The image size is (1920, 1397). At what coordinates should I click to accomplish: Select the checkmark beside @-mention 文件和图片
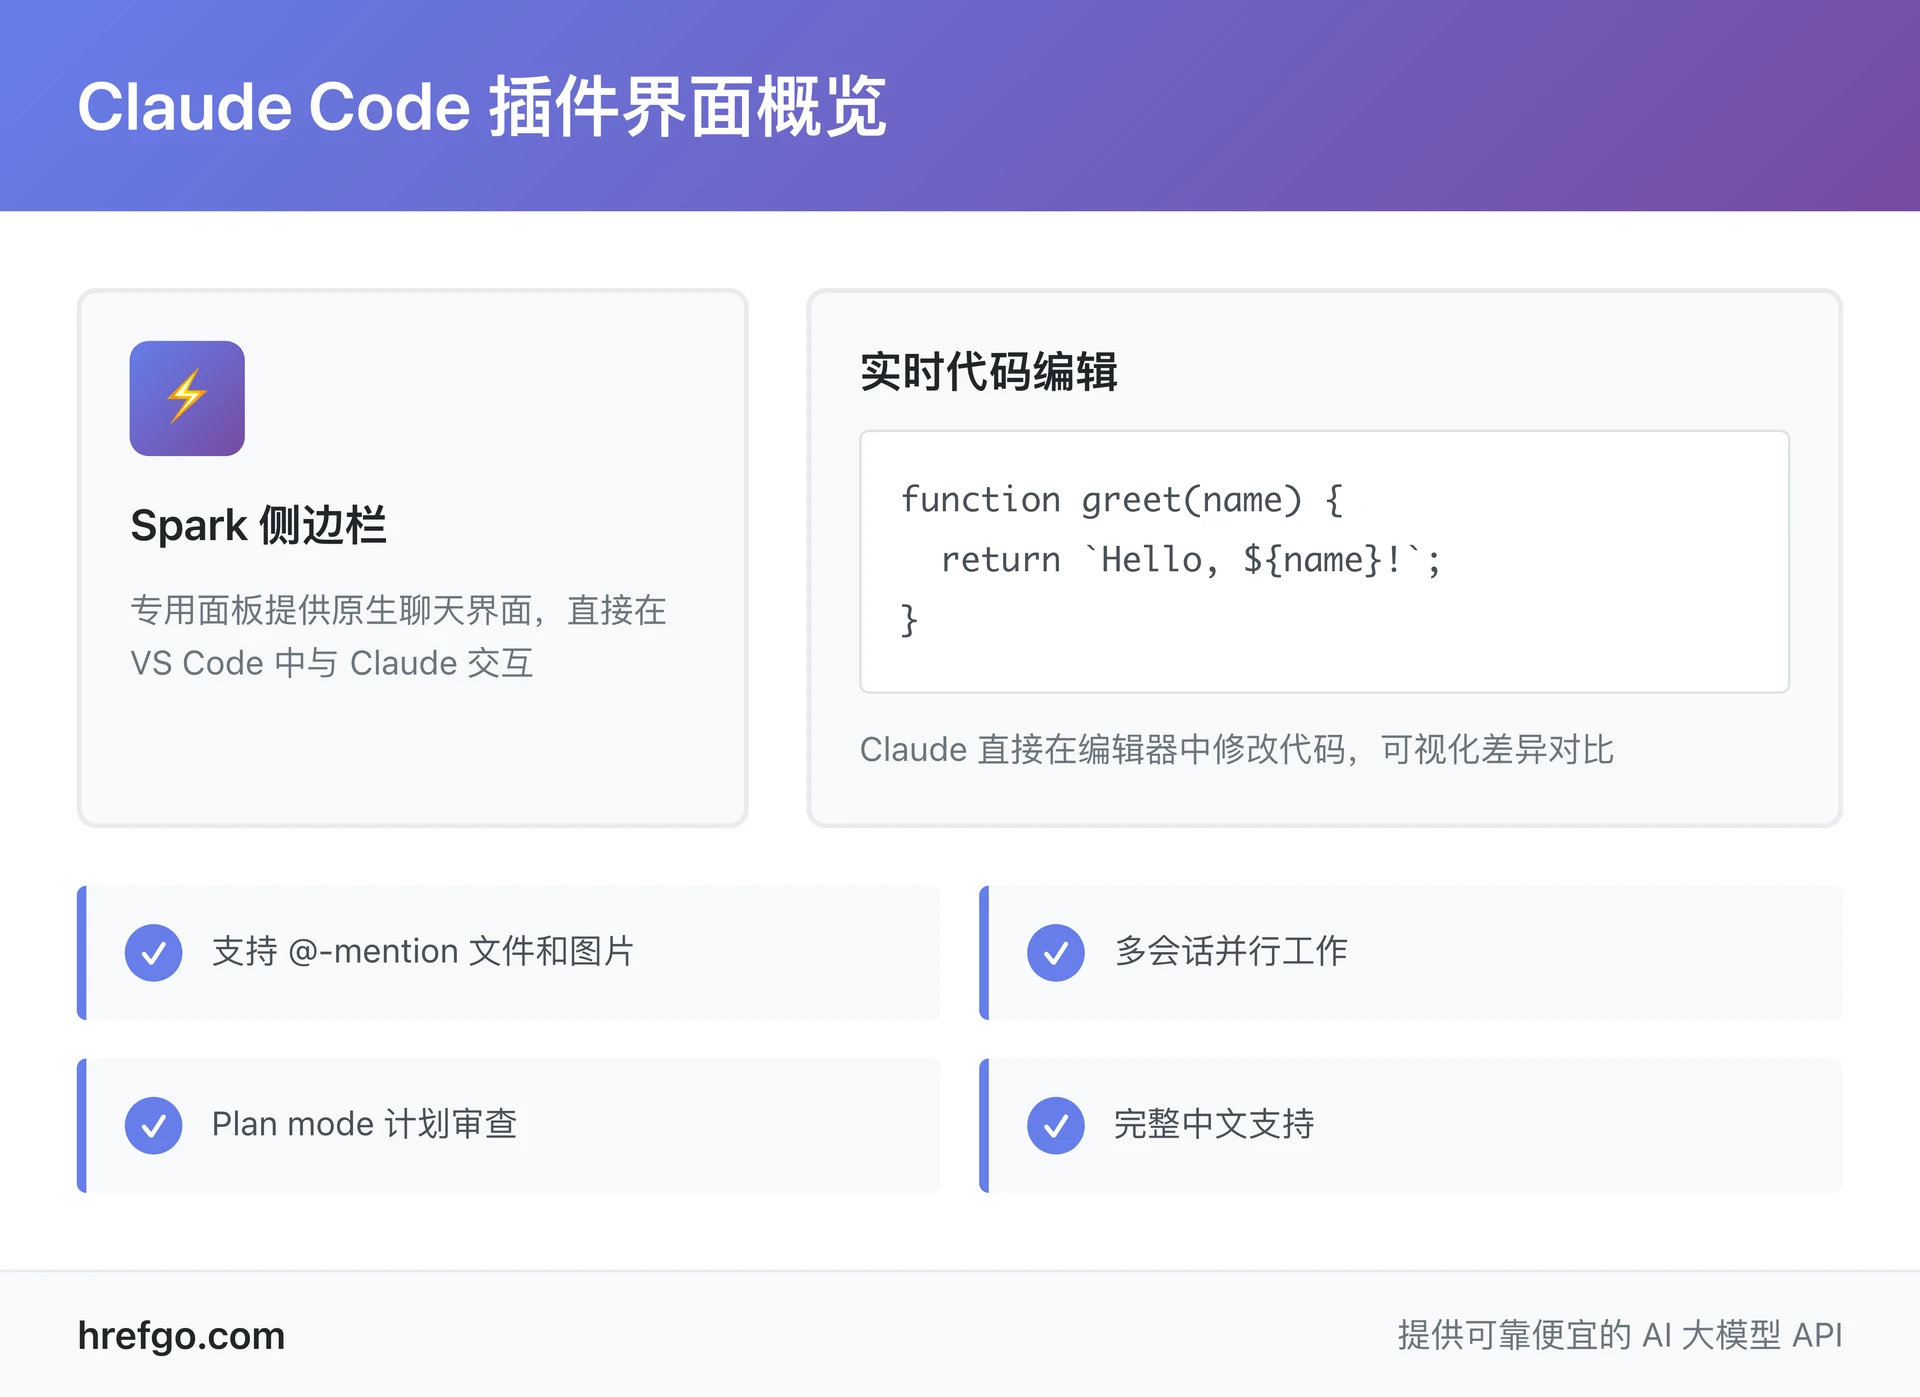pyautogui.click(x=153, y=952)
